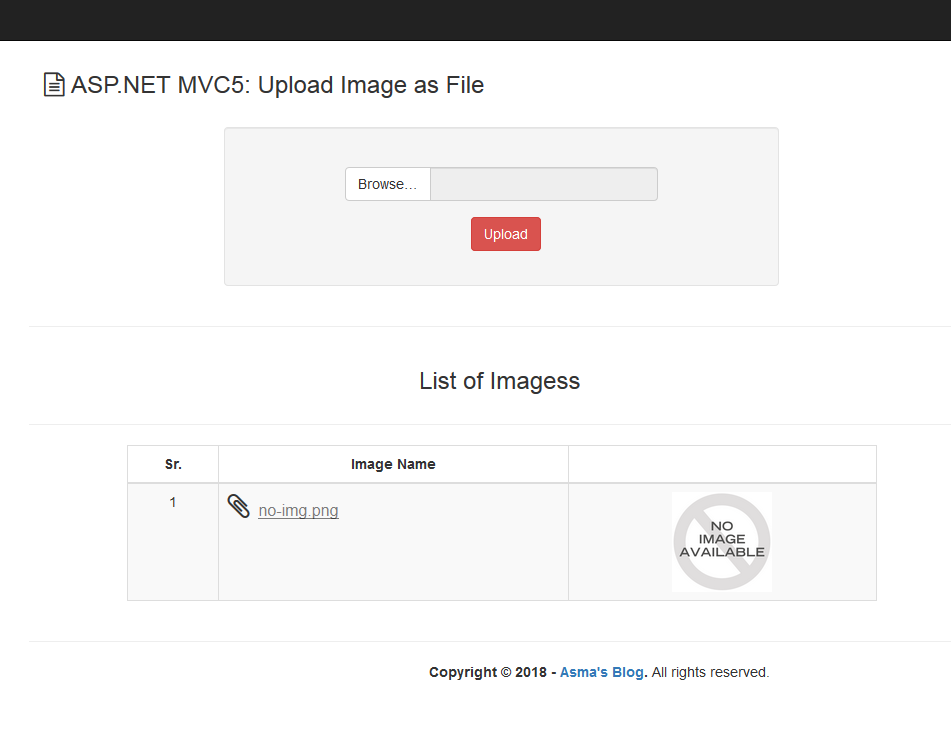Click the file path input next to Browse
The width and height of the screenshot is (951, 729).
click(543, 184)
